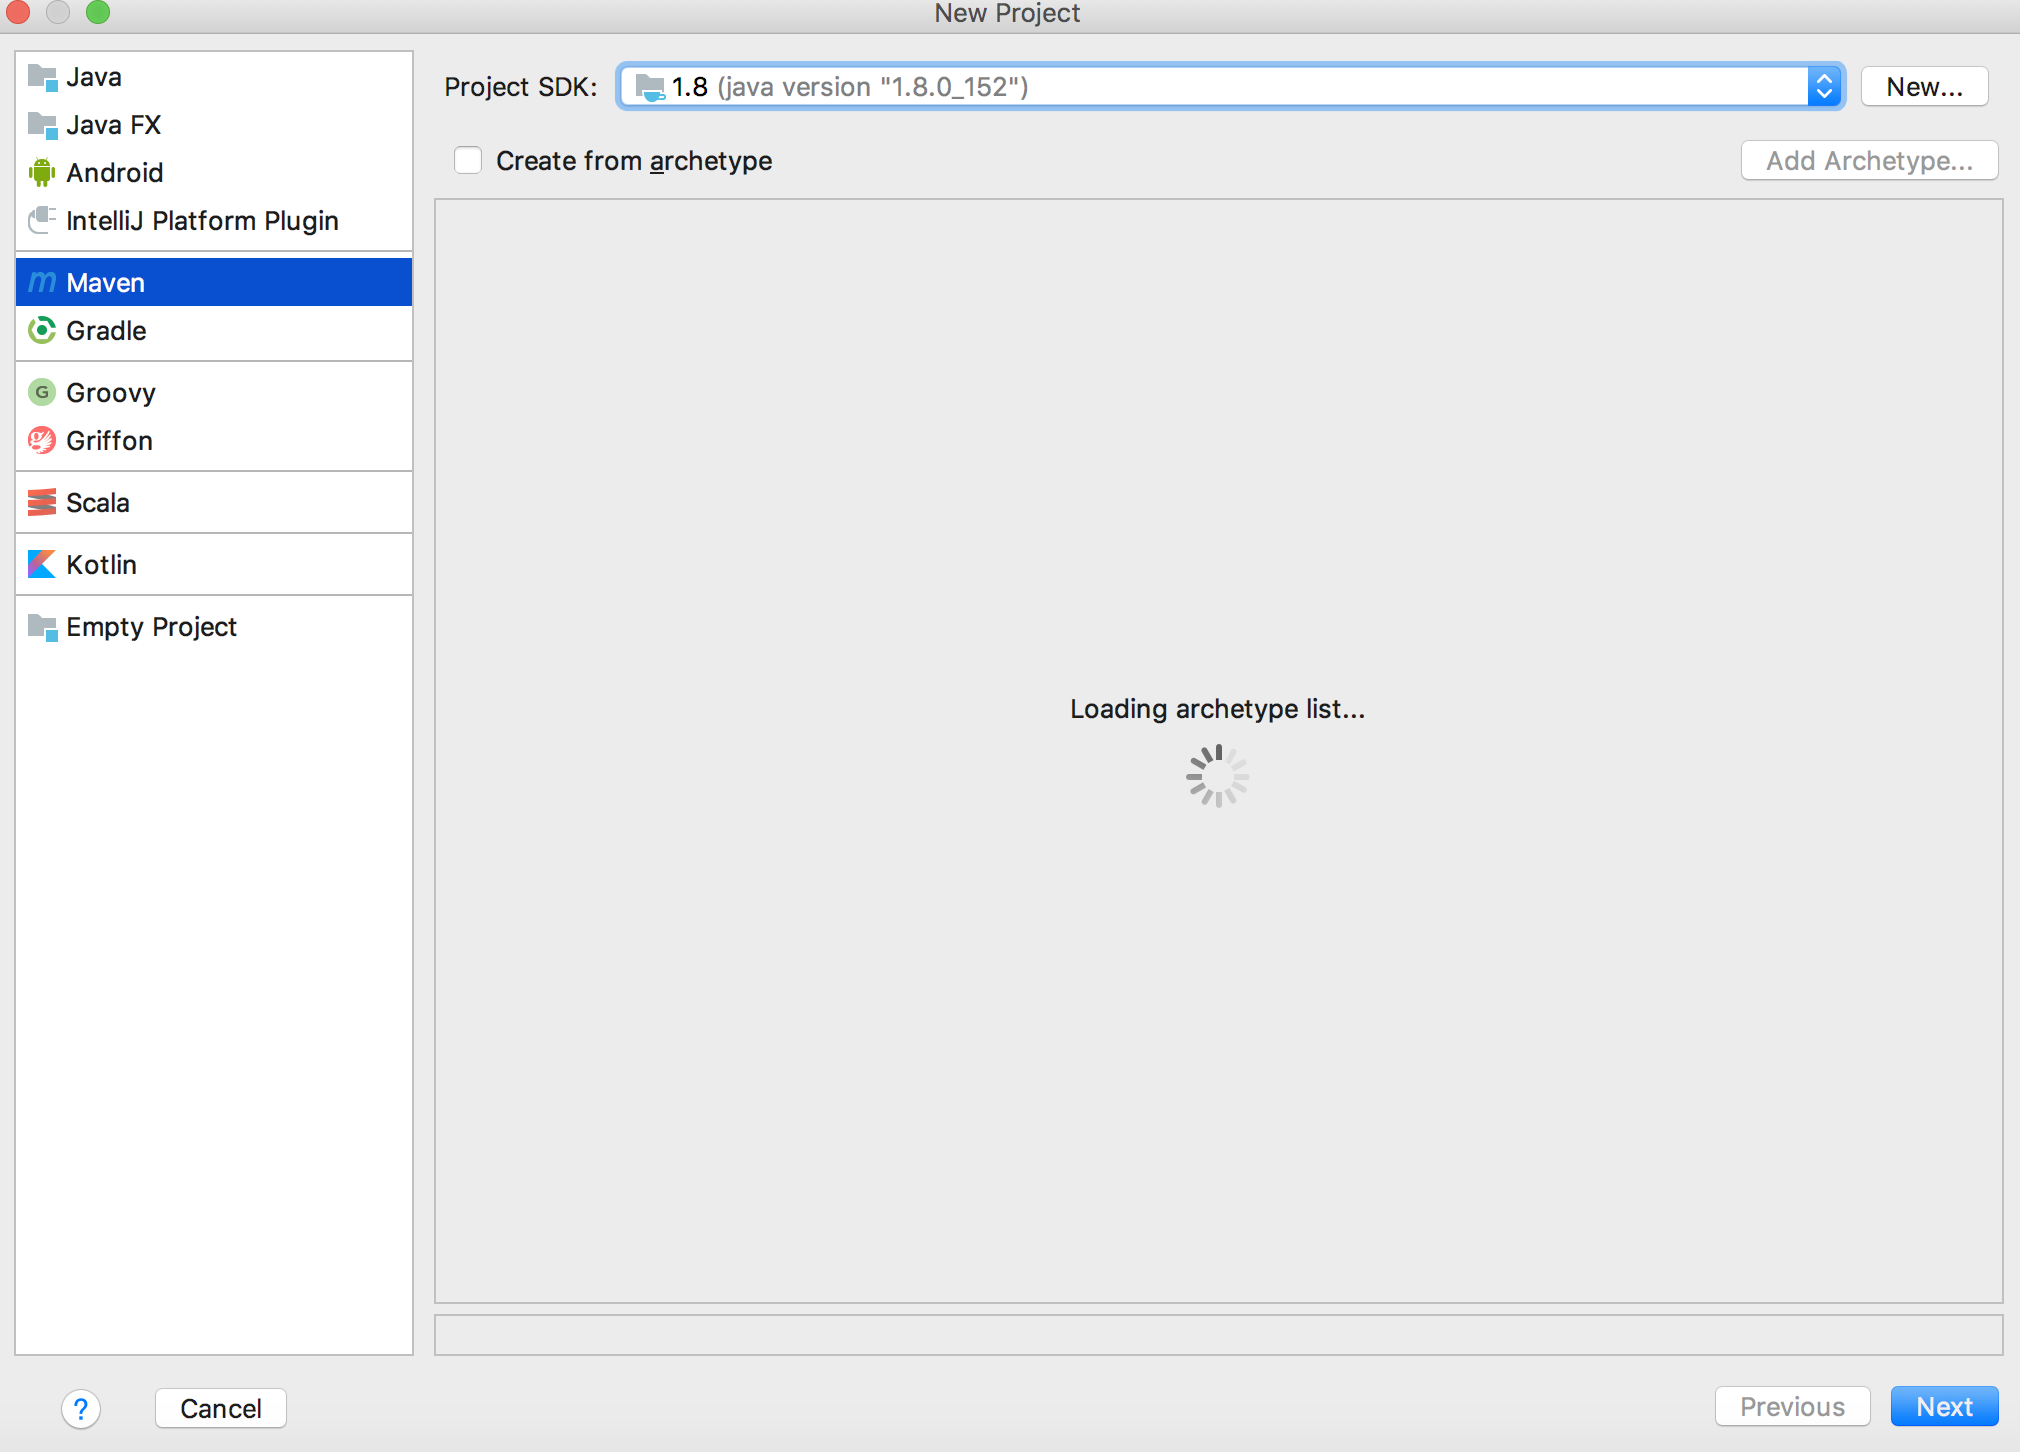Image resolution: width=2020 pixels, height=1452 pixels.
Task: Select the Java FX project type
Action: coord(214,125)
